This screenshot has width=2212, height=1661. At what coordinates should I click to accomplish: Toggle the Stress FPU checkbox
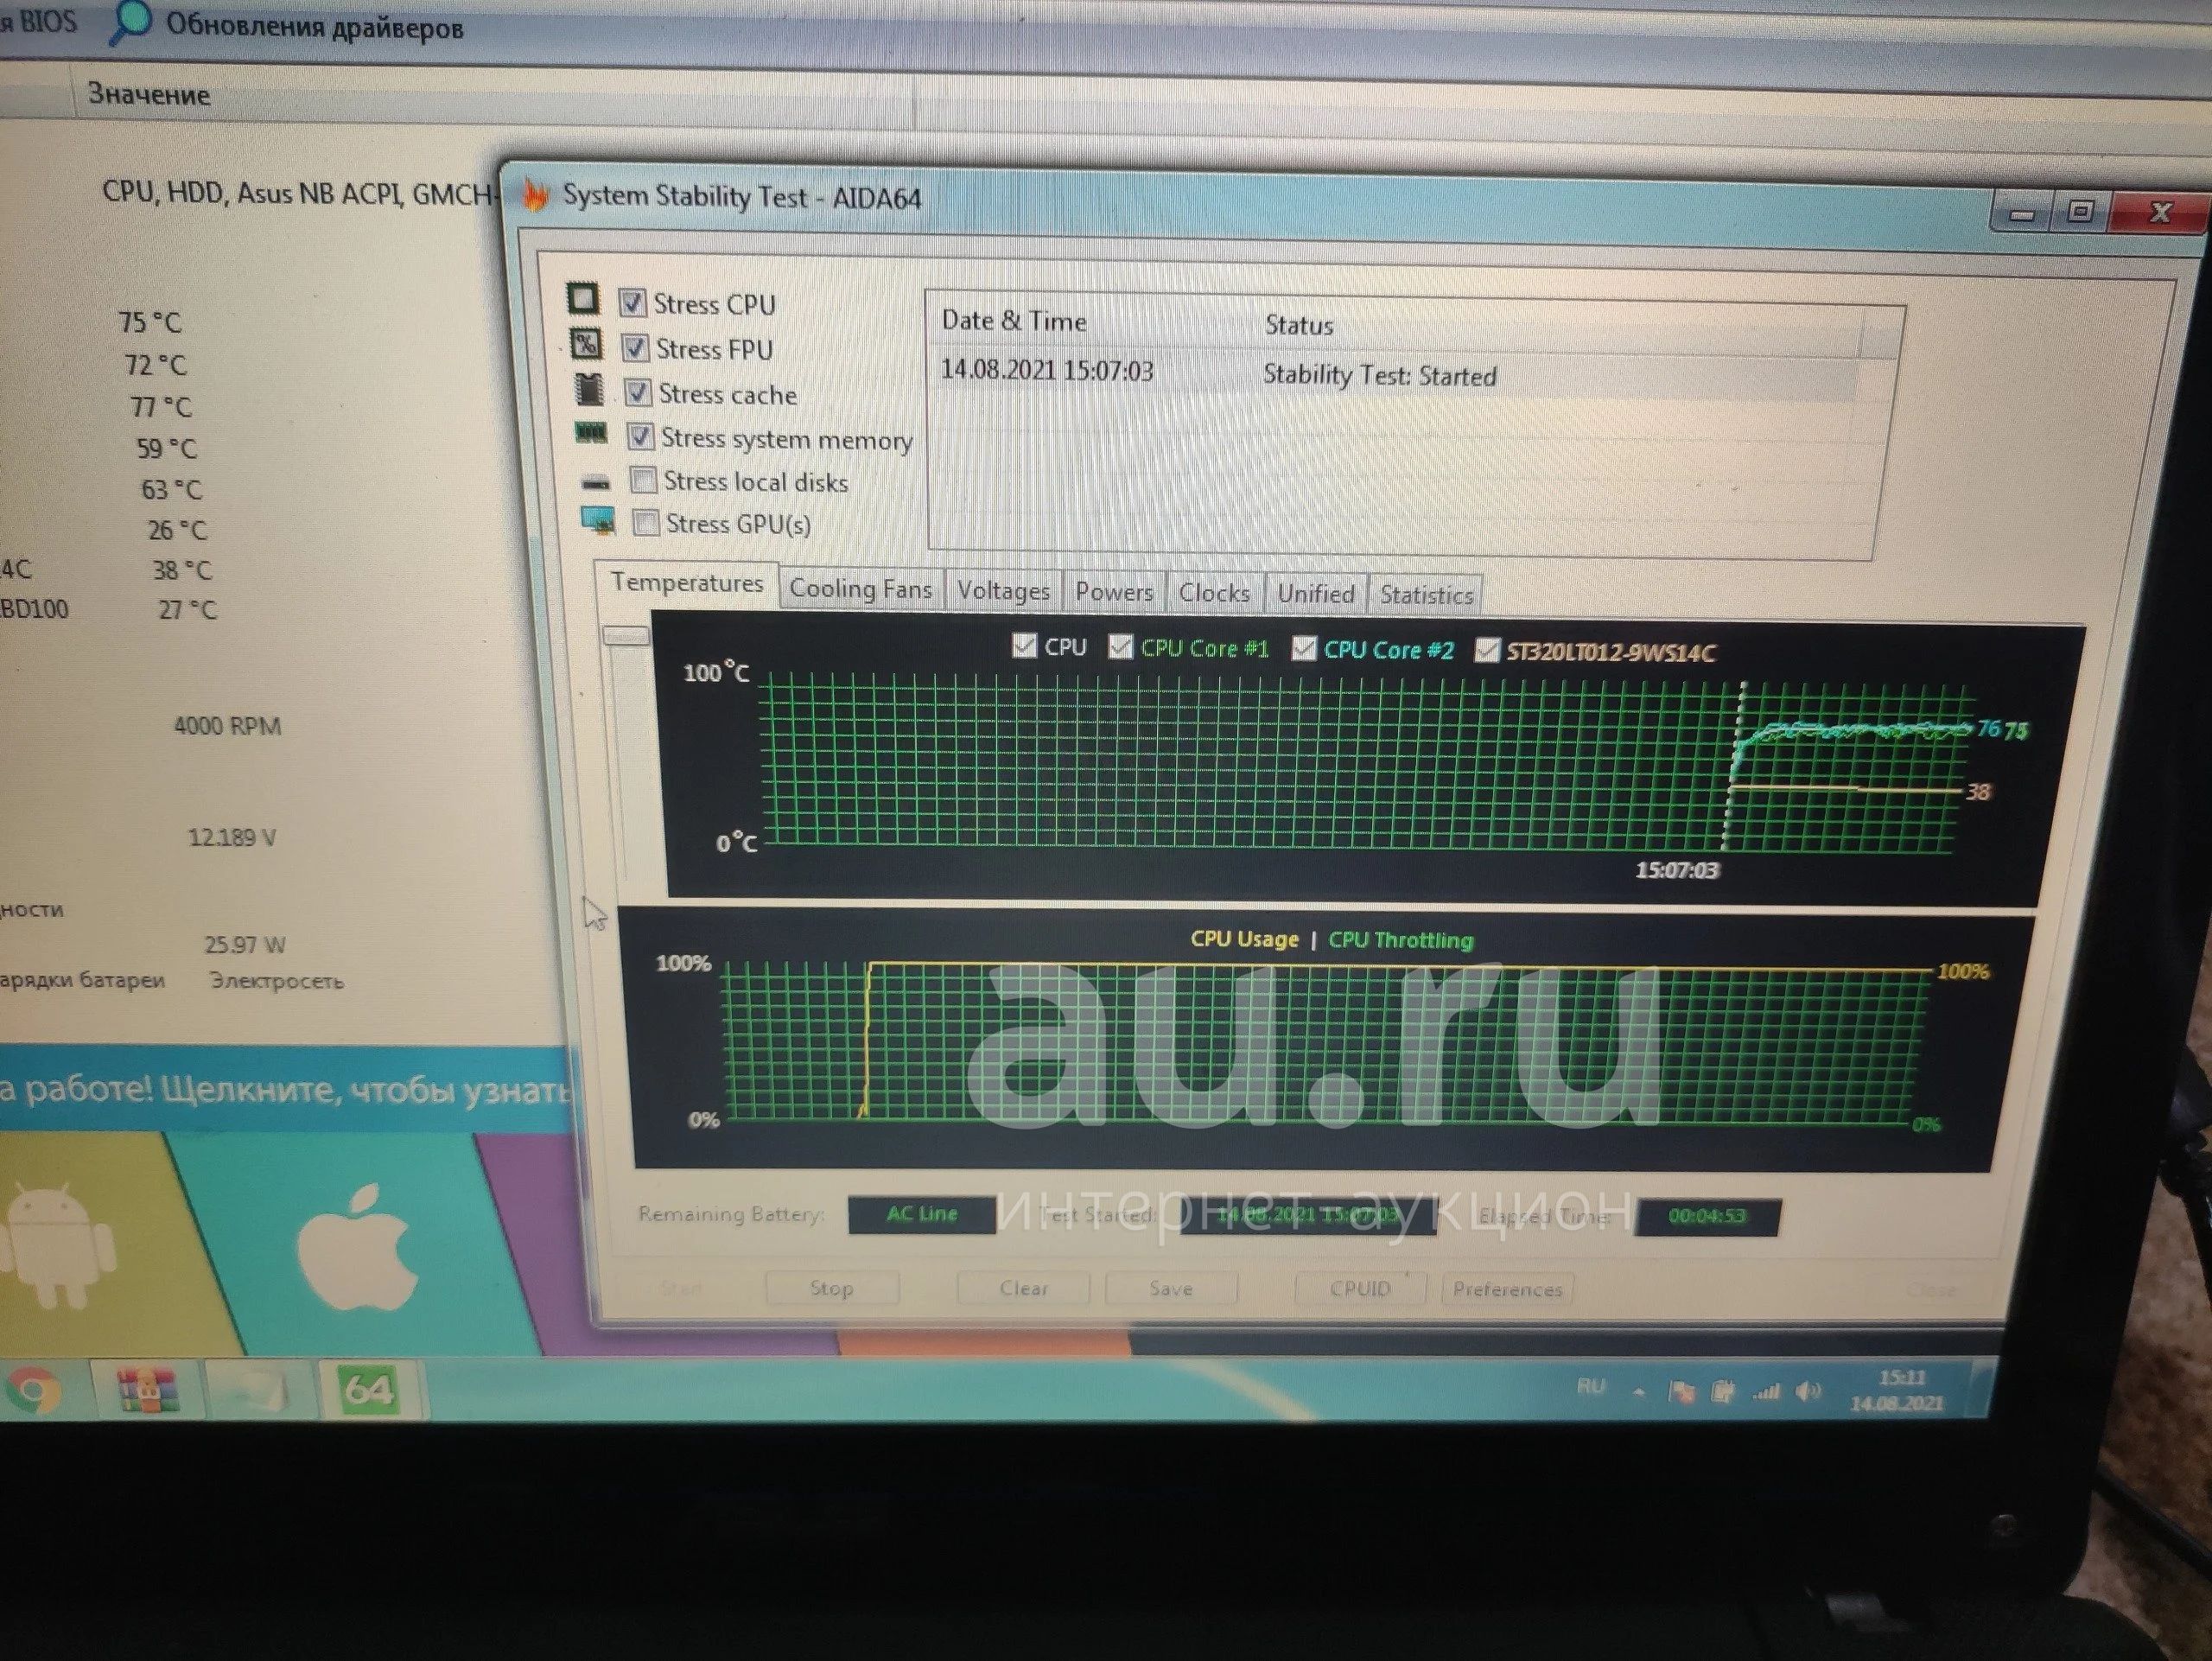[x=635, y=347]
